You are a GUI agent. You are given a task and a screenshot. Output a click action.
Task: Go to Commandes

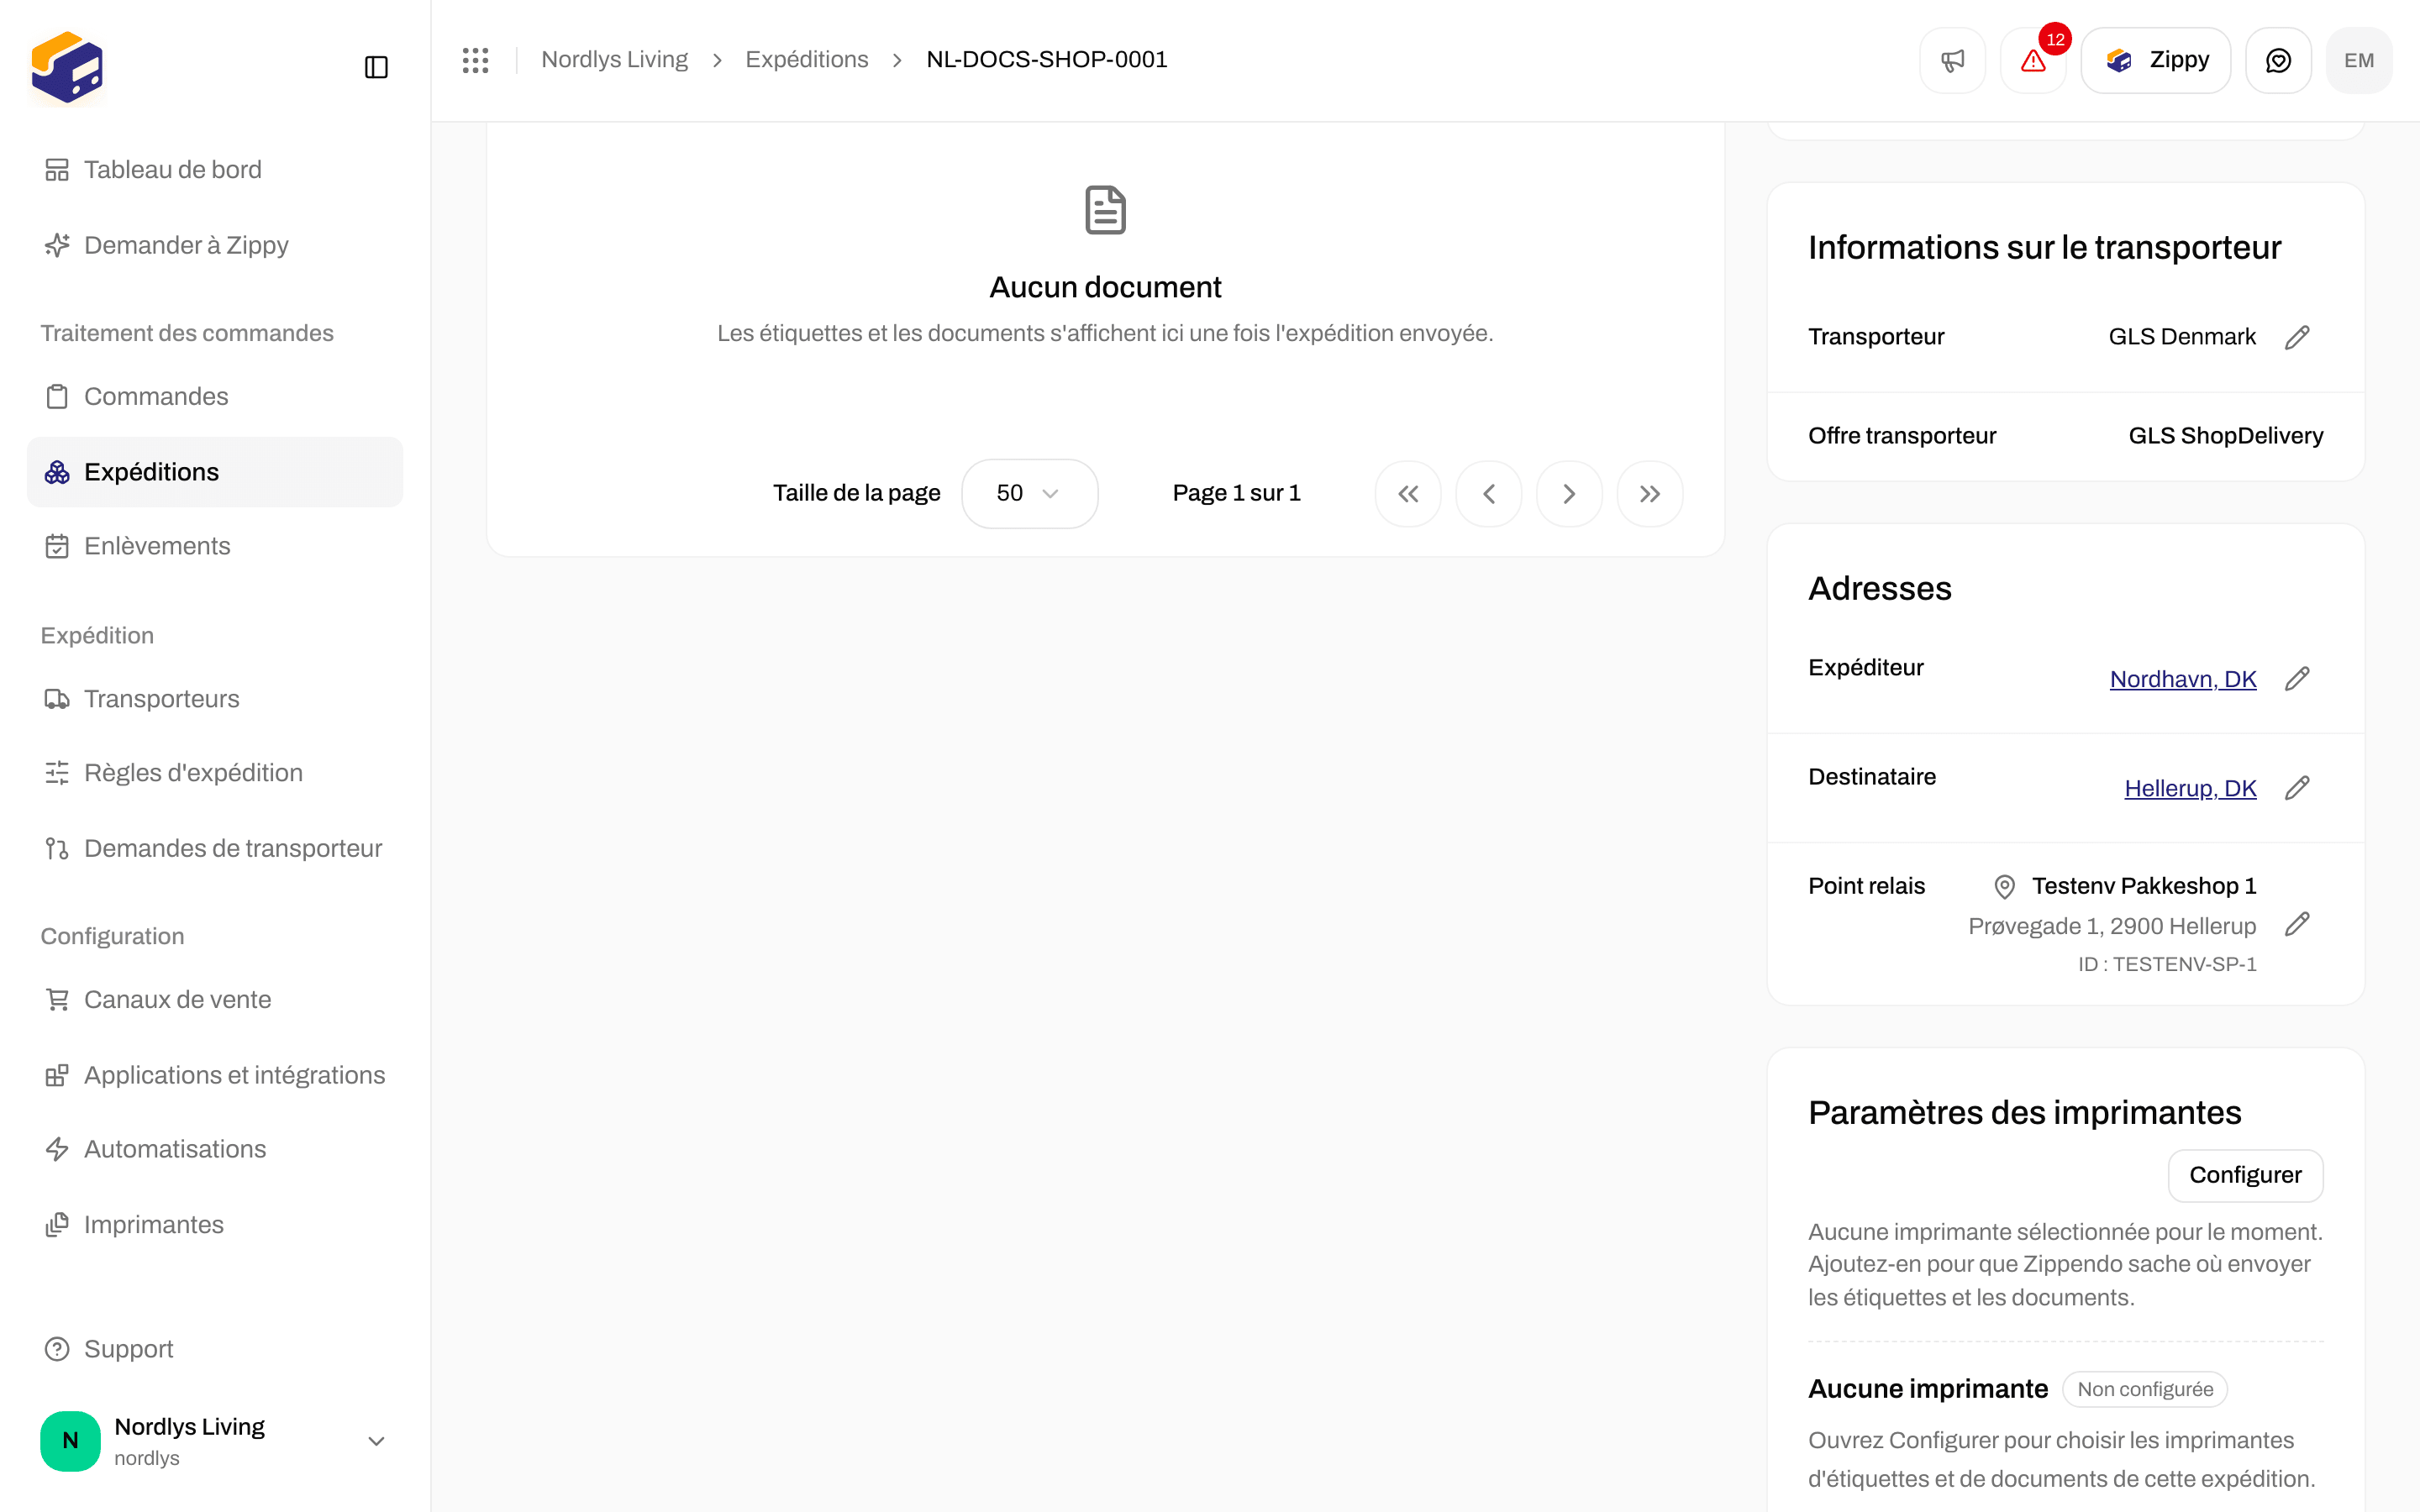click(214, 396)
